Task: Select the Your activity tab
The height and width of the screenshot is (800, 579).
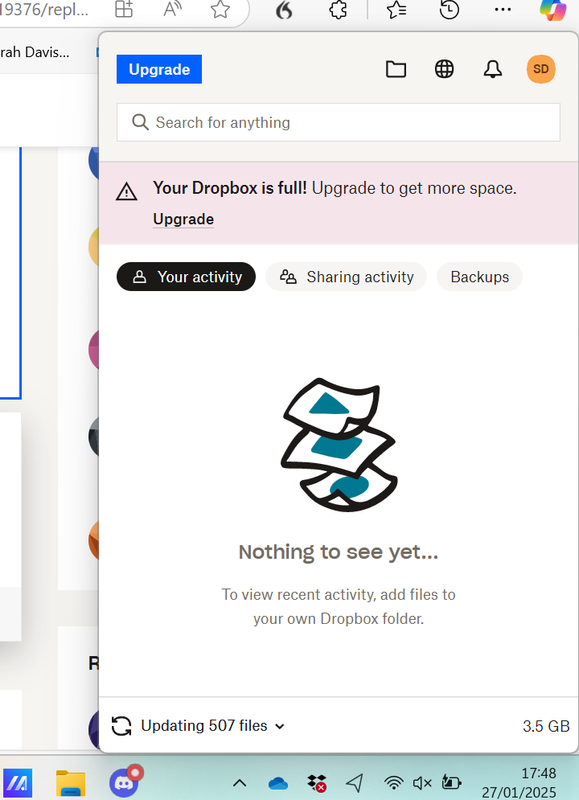Action: [x=186, y=277]
